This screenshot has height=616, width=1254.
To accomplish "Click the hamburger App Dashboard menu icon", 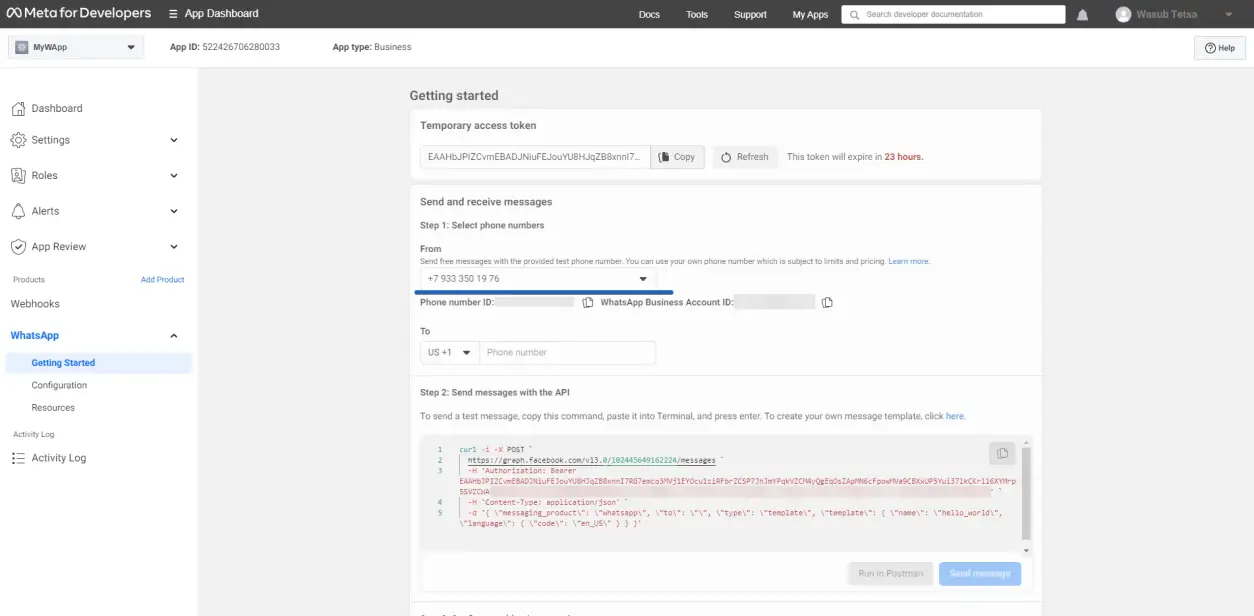I will coord(174,14).
